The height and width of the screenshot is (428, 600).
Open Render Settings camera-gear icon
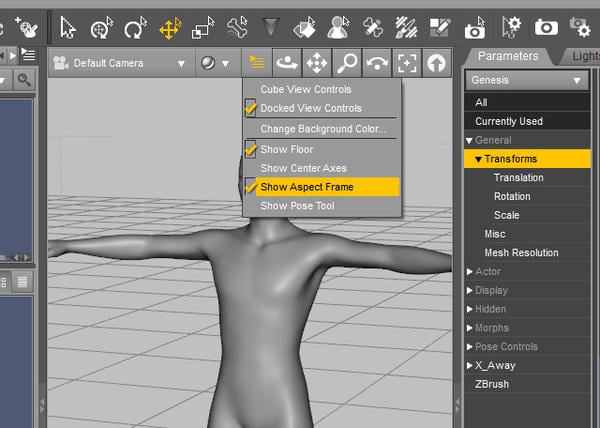[x=580, y=28]
